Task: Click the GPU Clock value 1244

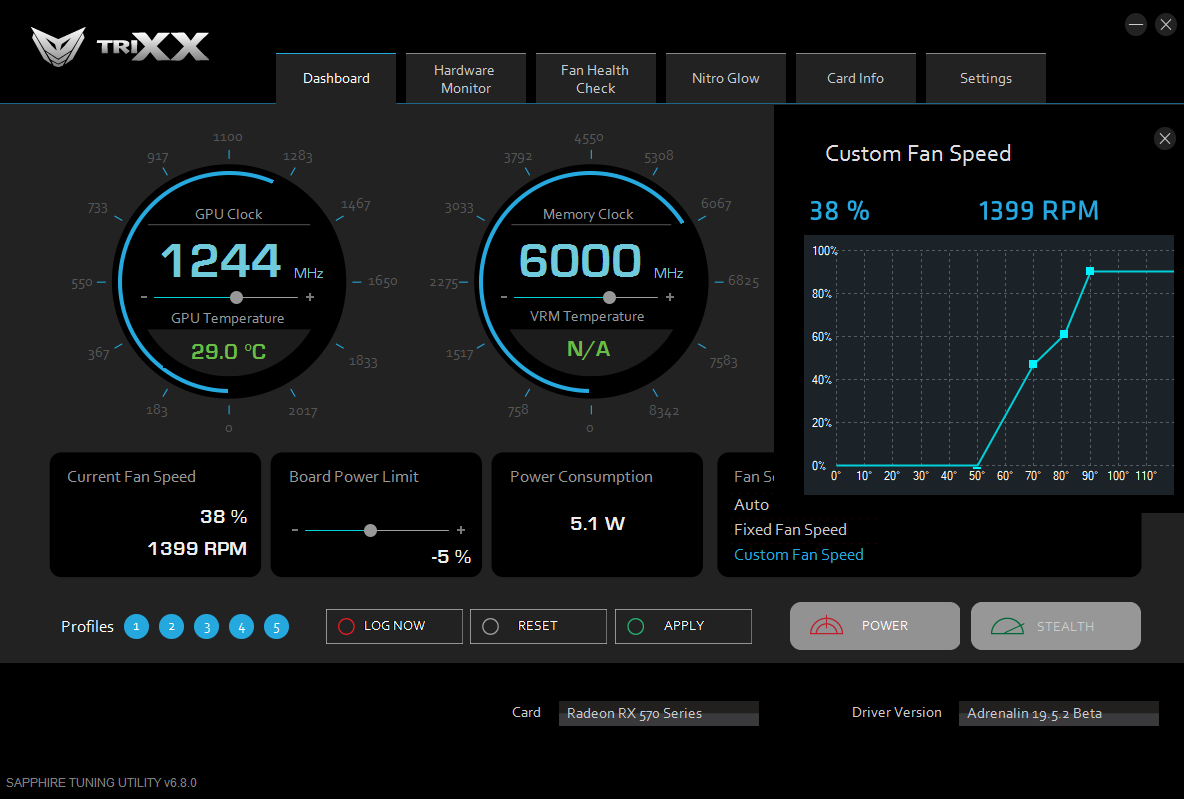Action: coord(221,260)
